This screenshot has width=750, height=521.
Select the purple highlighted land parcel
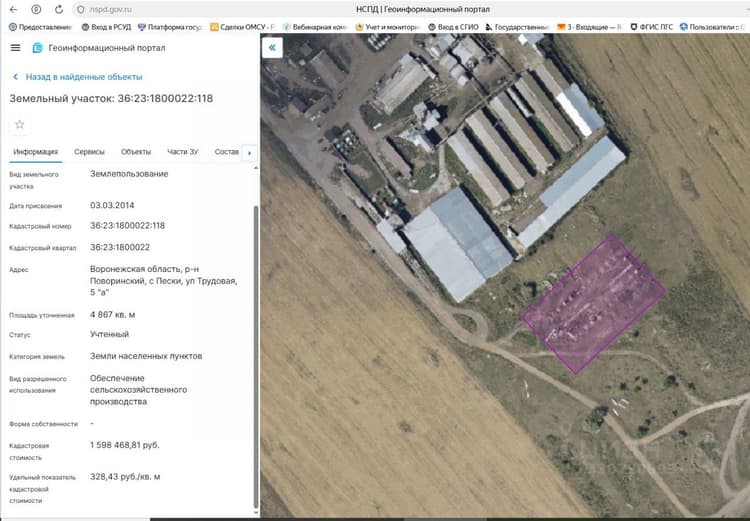pos(594,304)
